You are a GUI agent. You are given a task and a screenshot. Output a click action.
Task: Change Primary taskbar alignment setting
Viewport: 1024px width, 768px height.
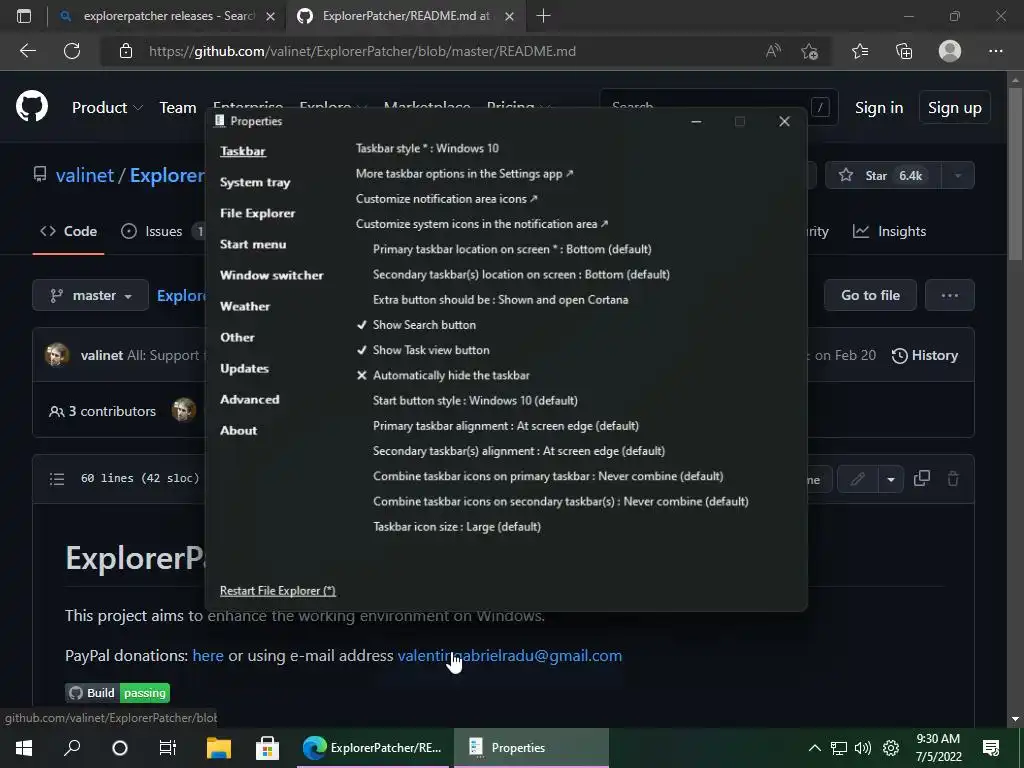(x=505, y=426)
